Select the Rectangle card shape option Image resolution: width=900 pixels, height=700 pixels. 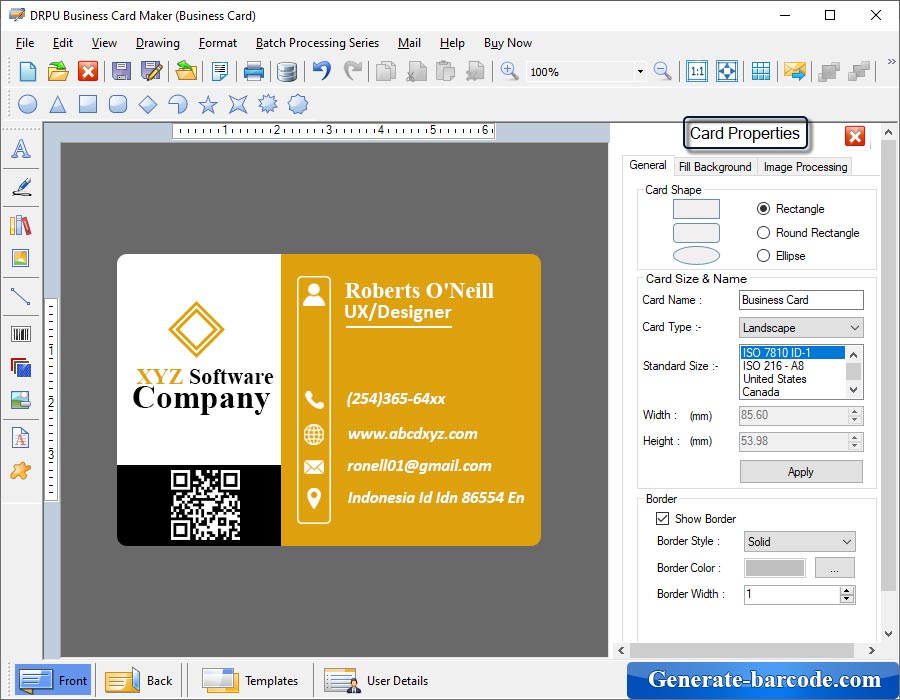(x=763, y=209)
